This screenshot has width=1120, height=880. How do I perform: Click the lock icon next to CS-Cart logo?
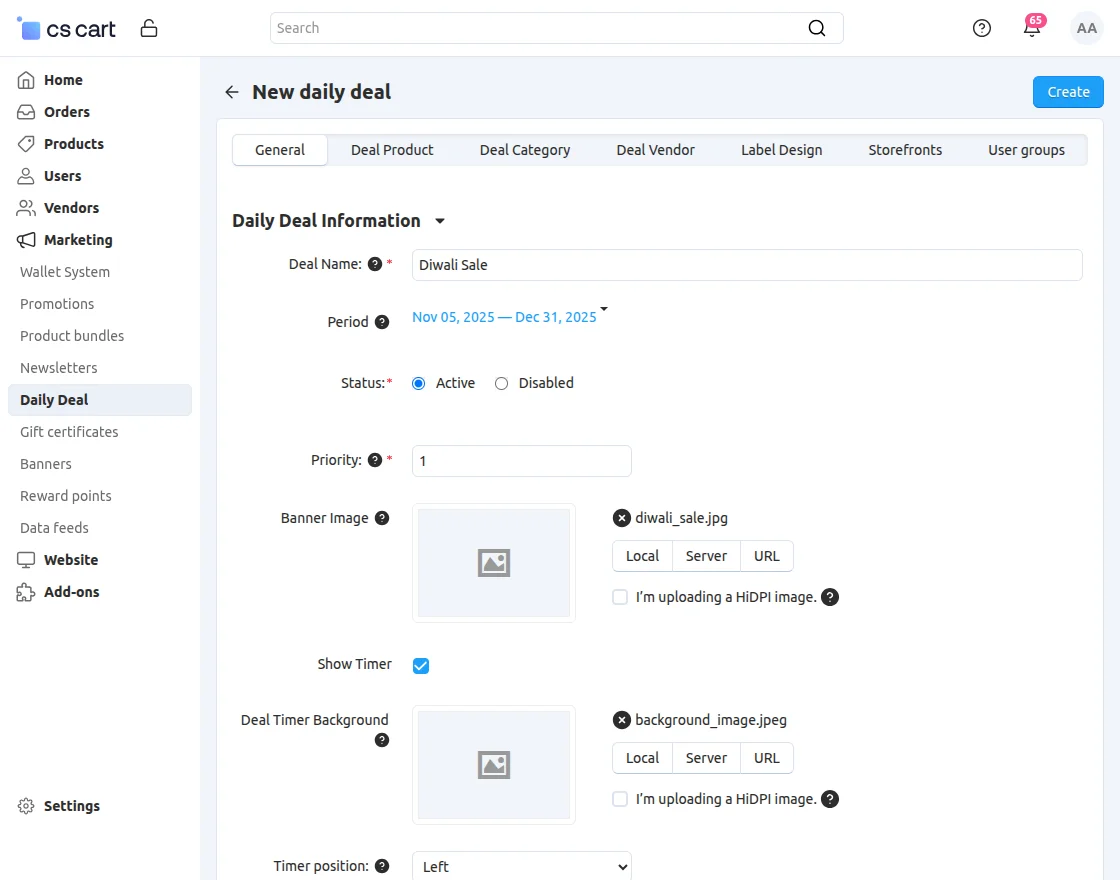(x=149, y=28)
